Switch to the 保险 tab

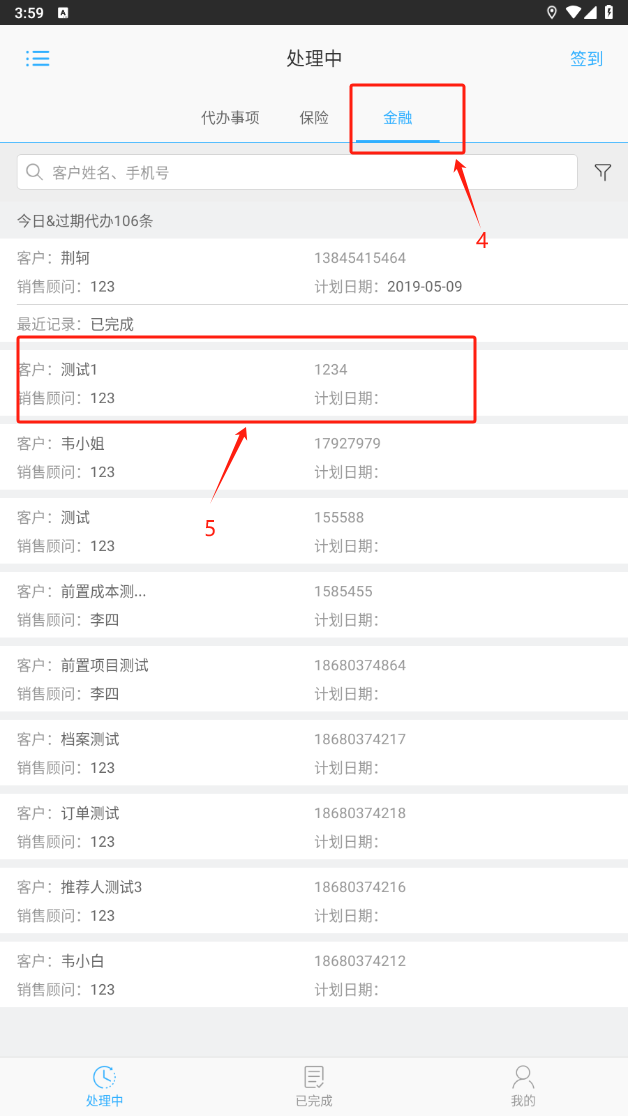314,117
